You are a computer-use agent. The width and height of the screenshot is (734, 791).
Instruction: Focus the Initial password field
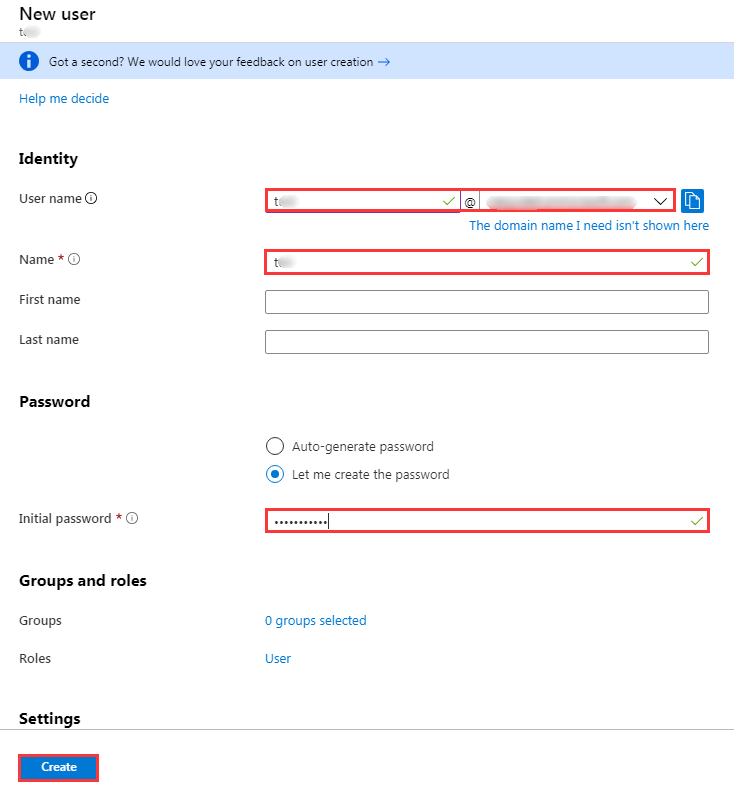pos(486,521)
